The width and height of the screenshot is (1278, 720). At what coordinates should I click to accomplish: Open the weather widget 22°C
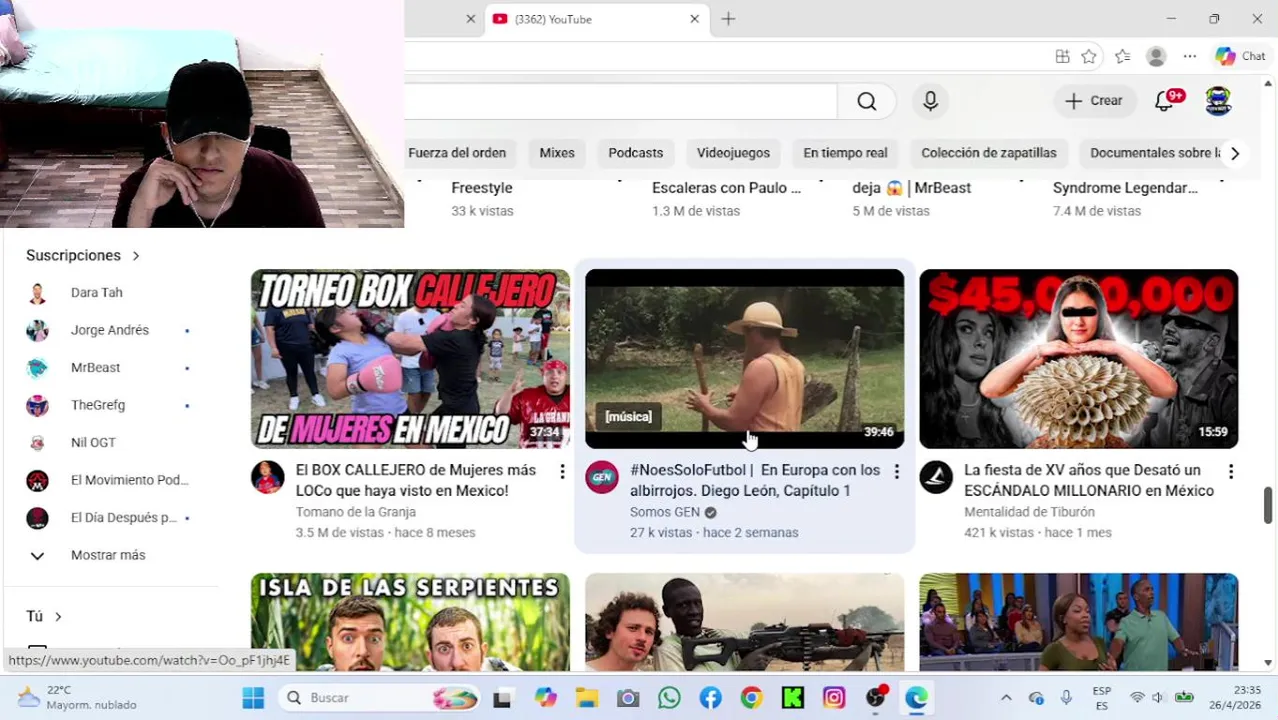click(77, 697)
